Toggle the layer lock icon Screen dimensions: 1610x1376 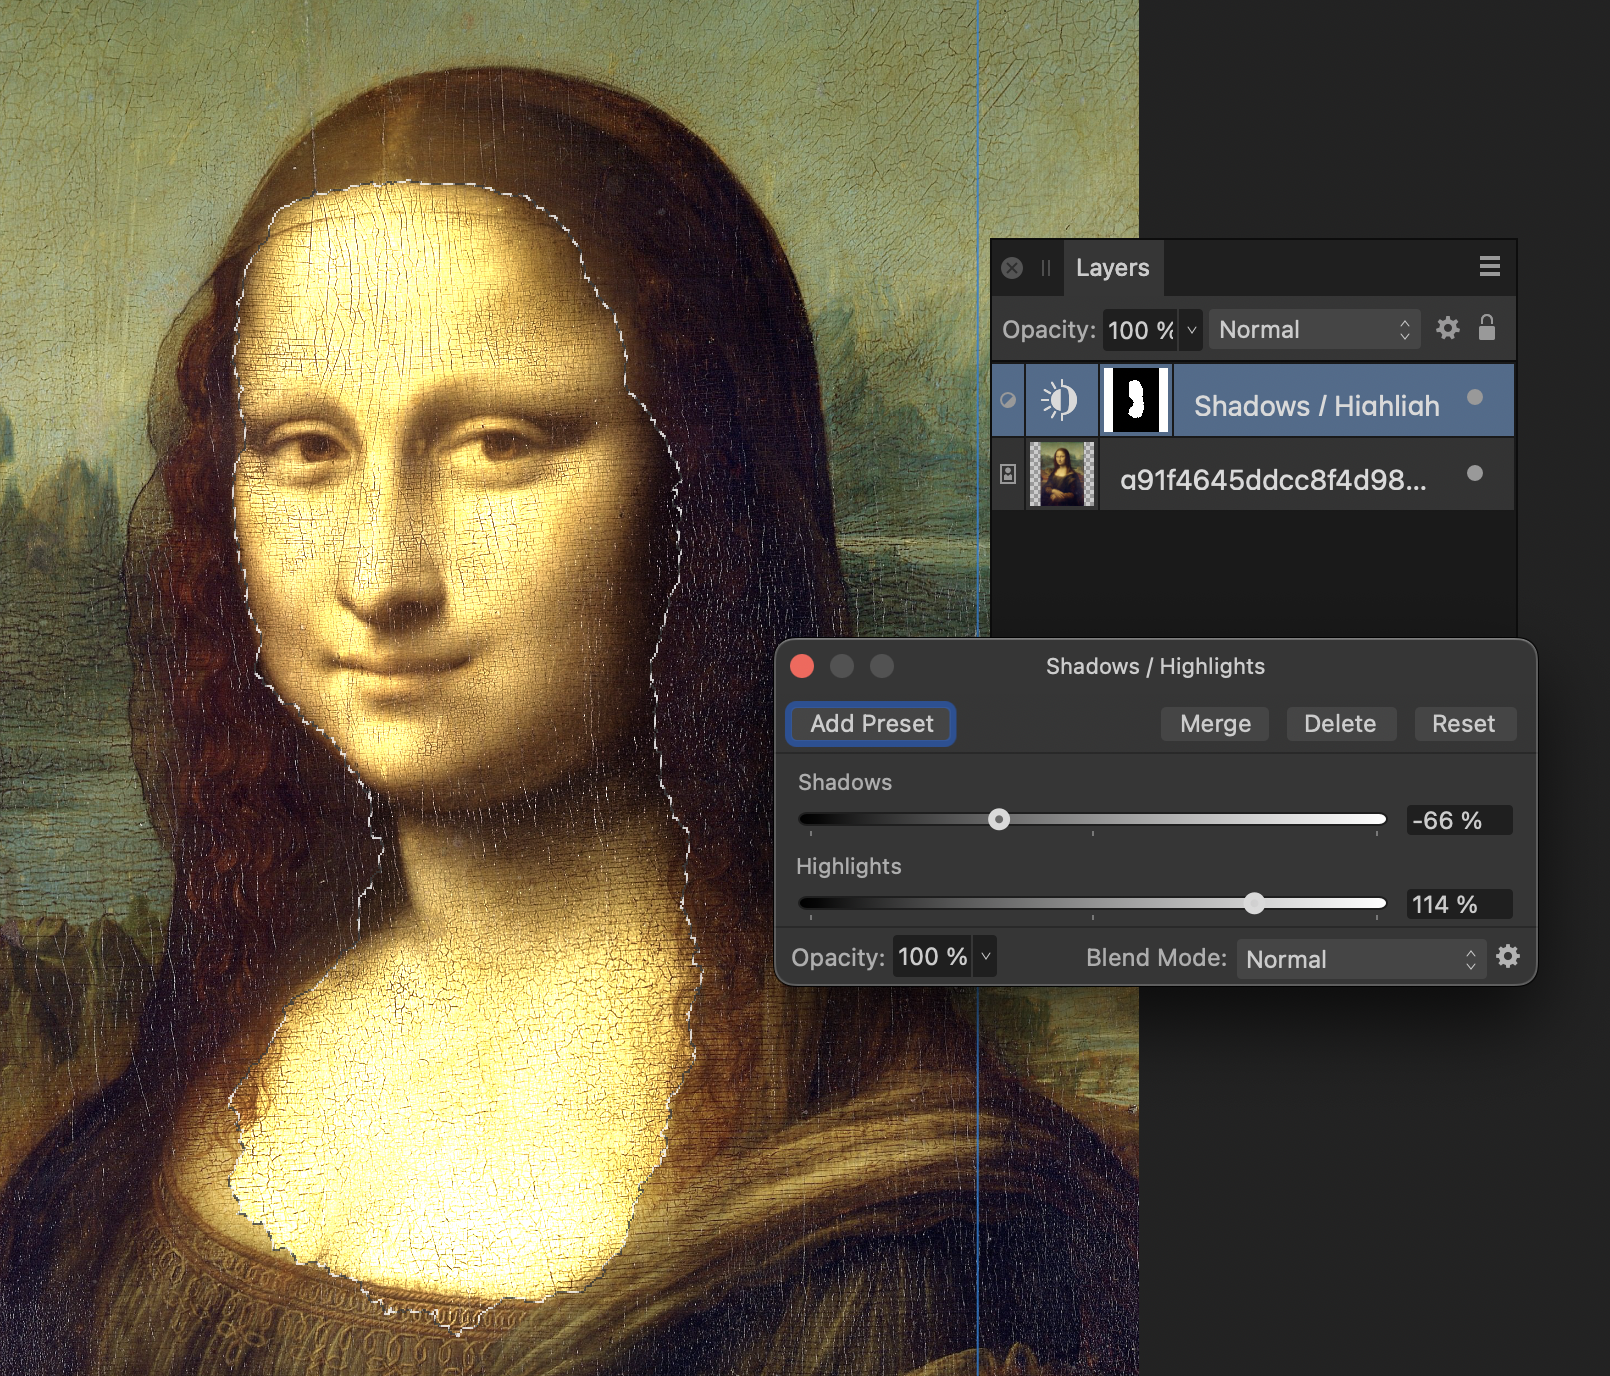pyautogui.click(x=1487, y=328)
